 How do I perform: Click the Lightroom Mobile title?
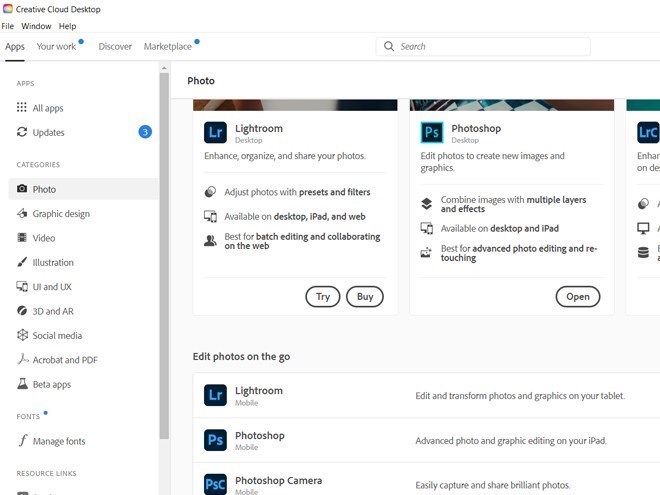259,391
